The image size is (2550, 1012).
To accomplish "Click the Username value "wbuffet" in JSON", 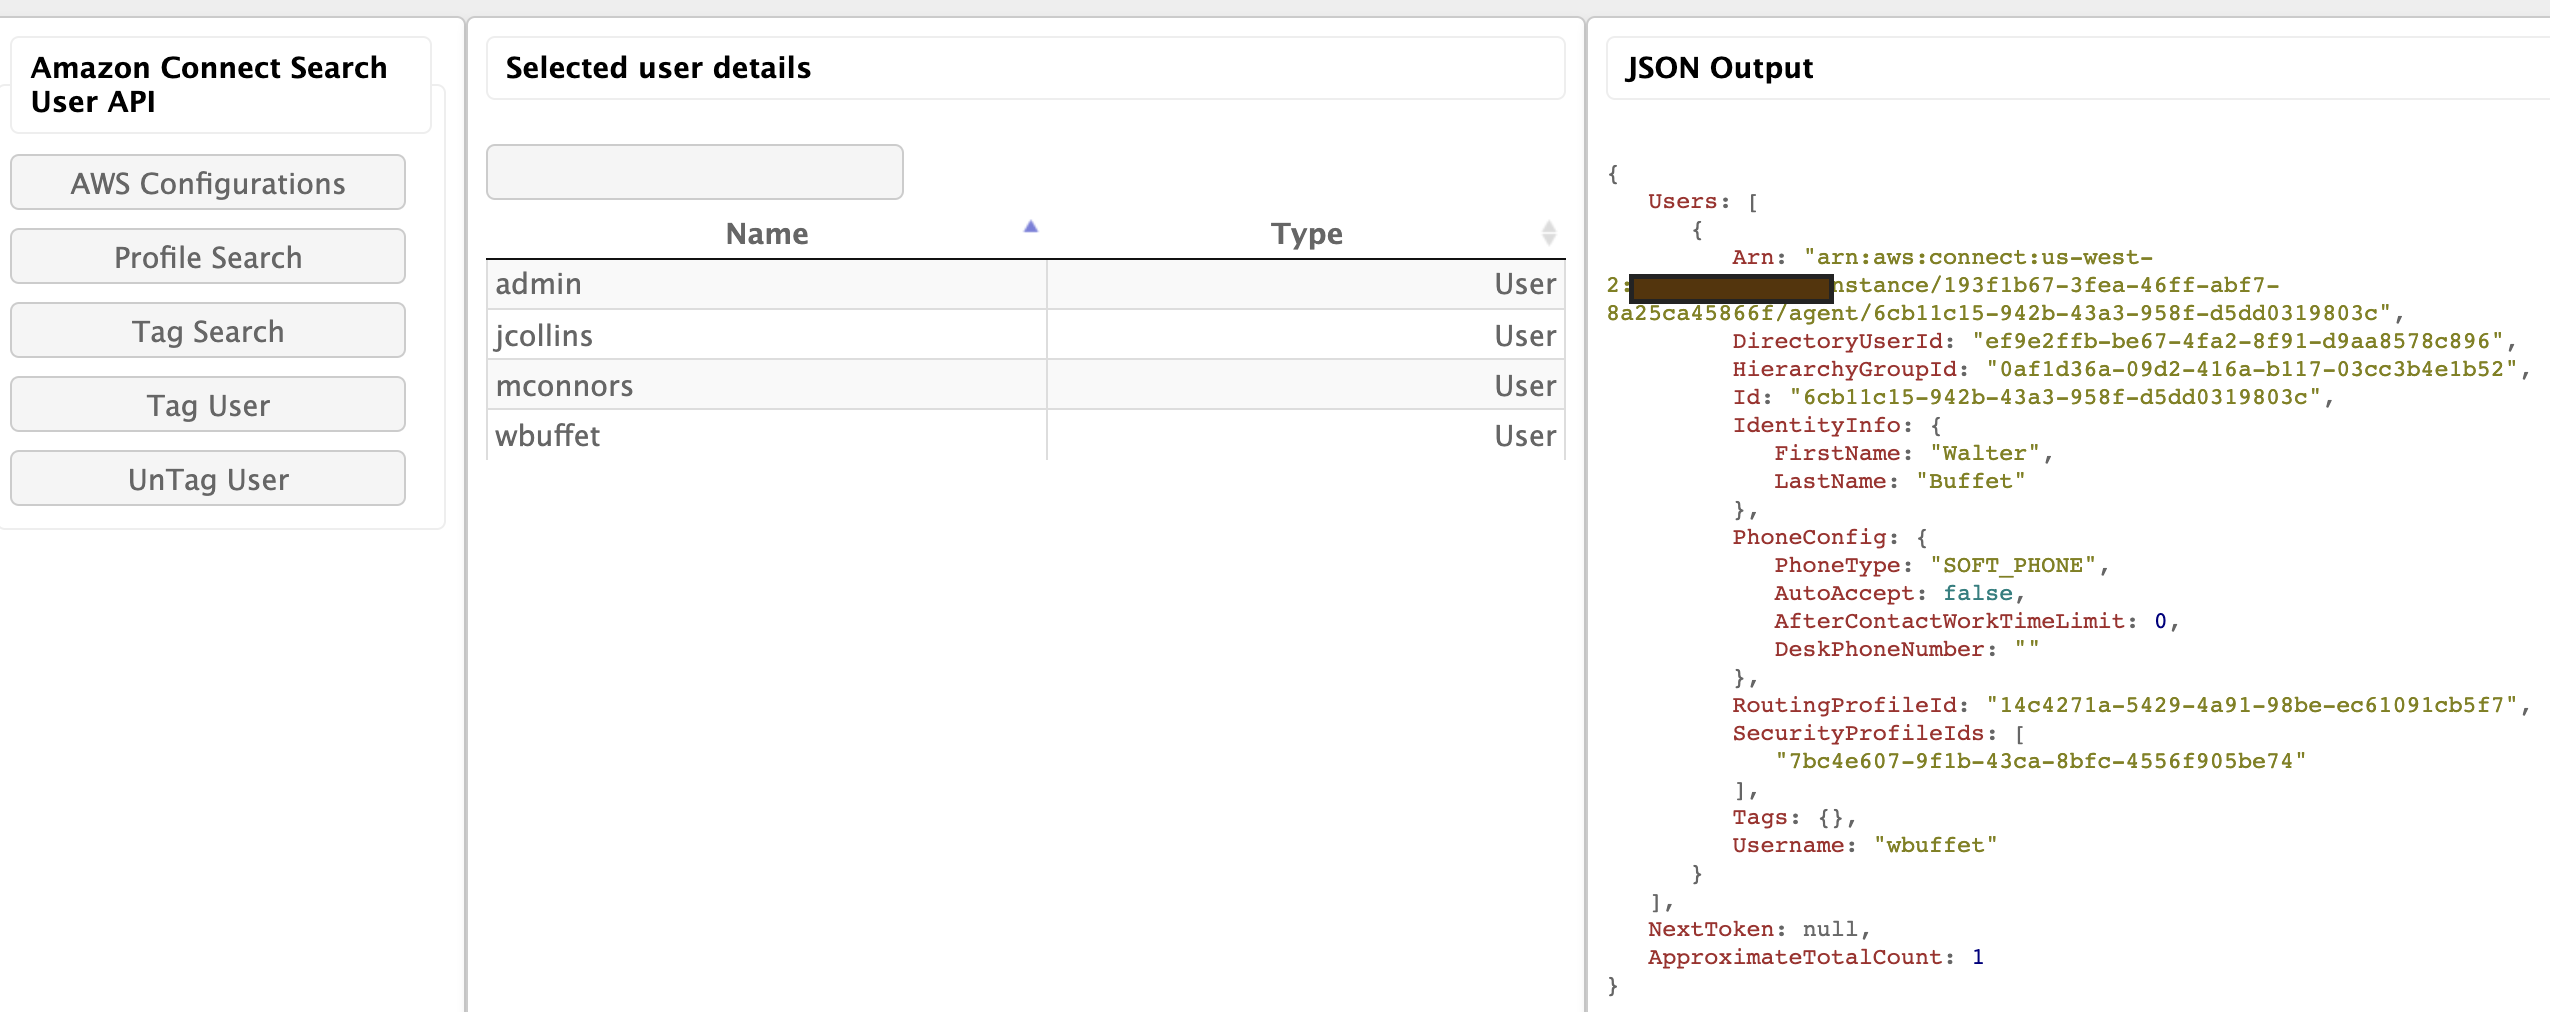I will coord(1936,845).
